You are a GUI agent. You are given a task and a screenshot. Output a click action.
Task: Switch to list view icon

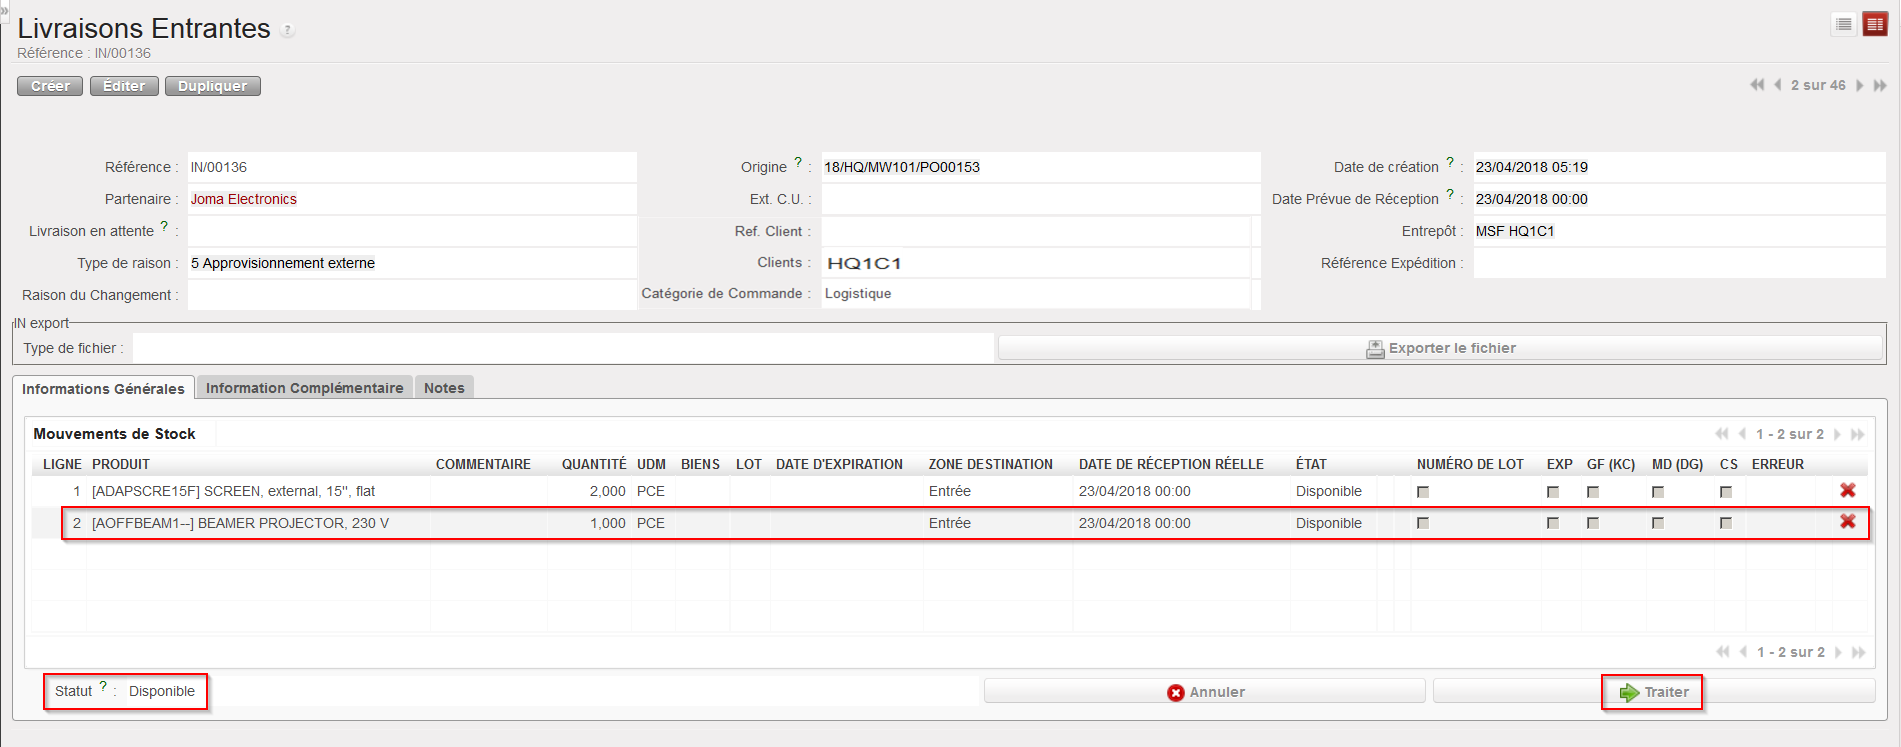pyautogui.click(x=1844, y=24)
